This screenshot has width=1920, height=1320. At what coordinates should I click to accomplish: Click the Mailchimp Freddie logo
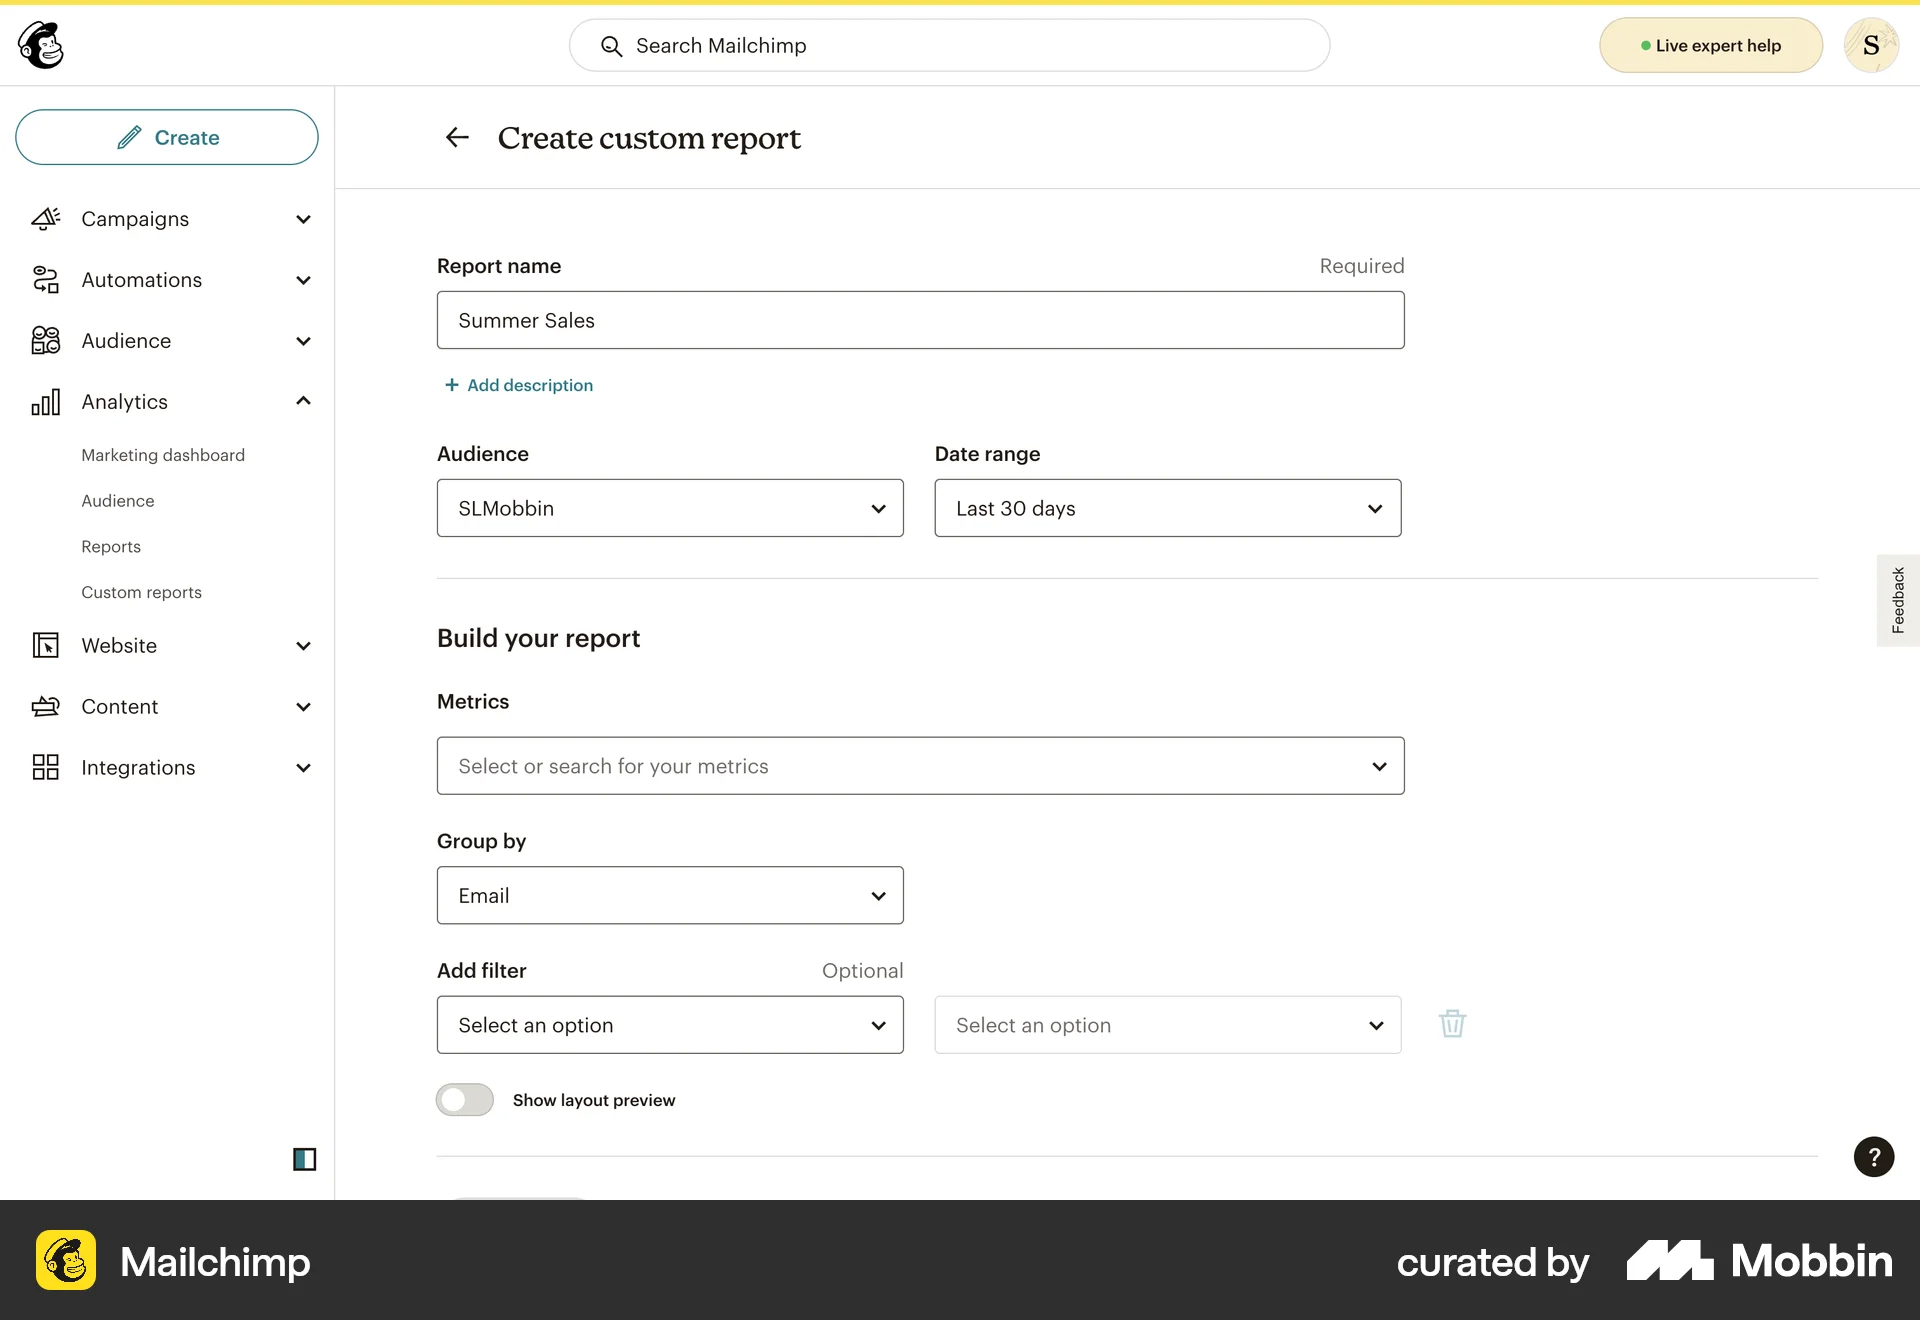pyautogui.click(x=41, y=45)
